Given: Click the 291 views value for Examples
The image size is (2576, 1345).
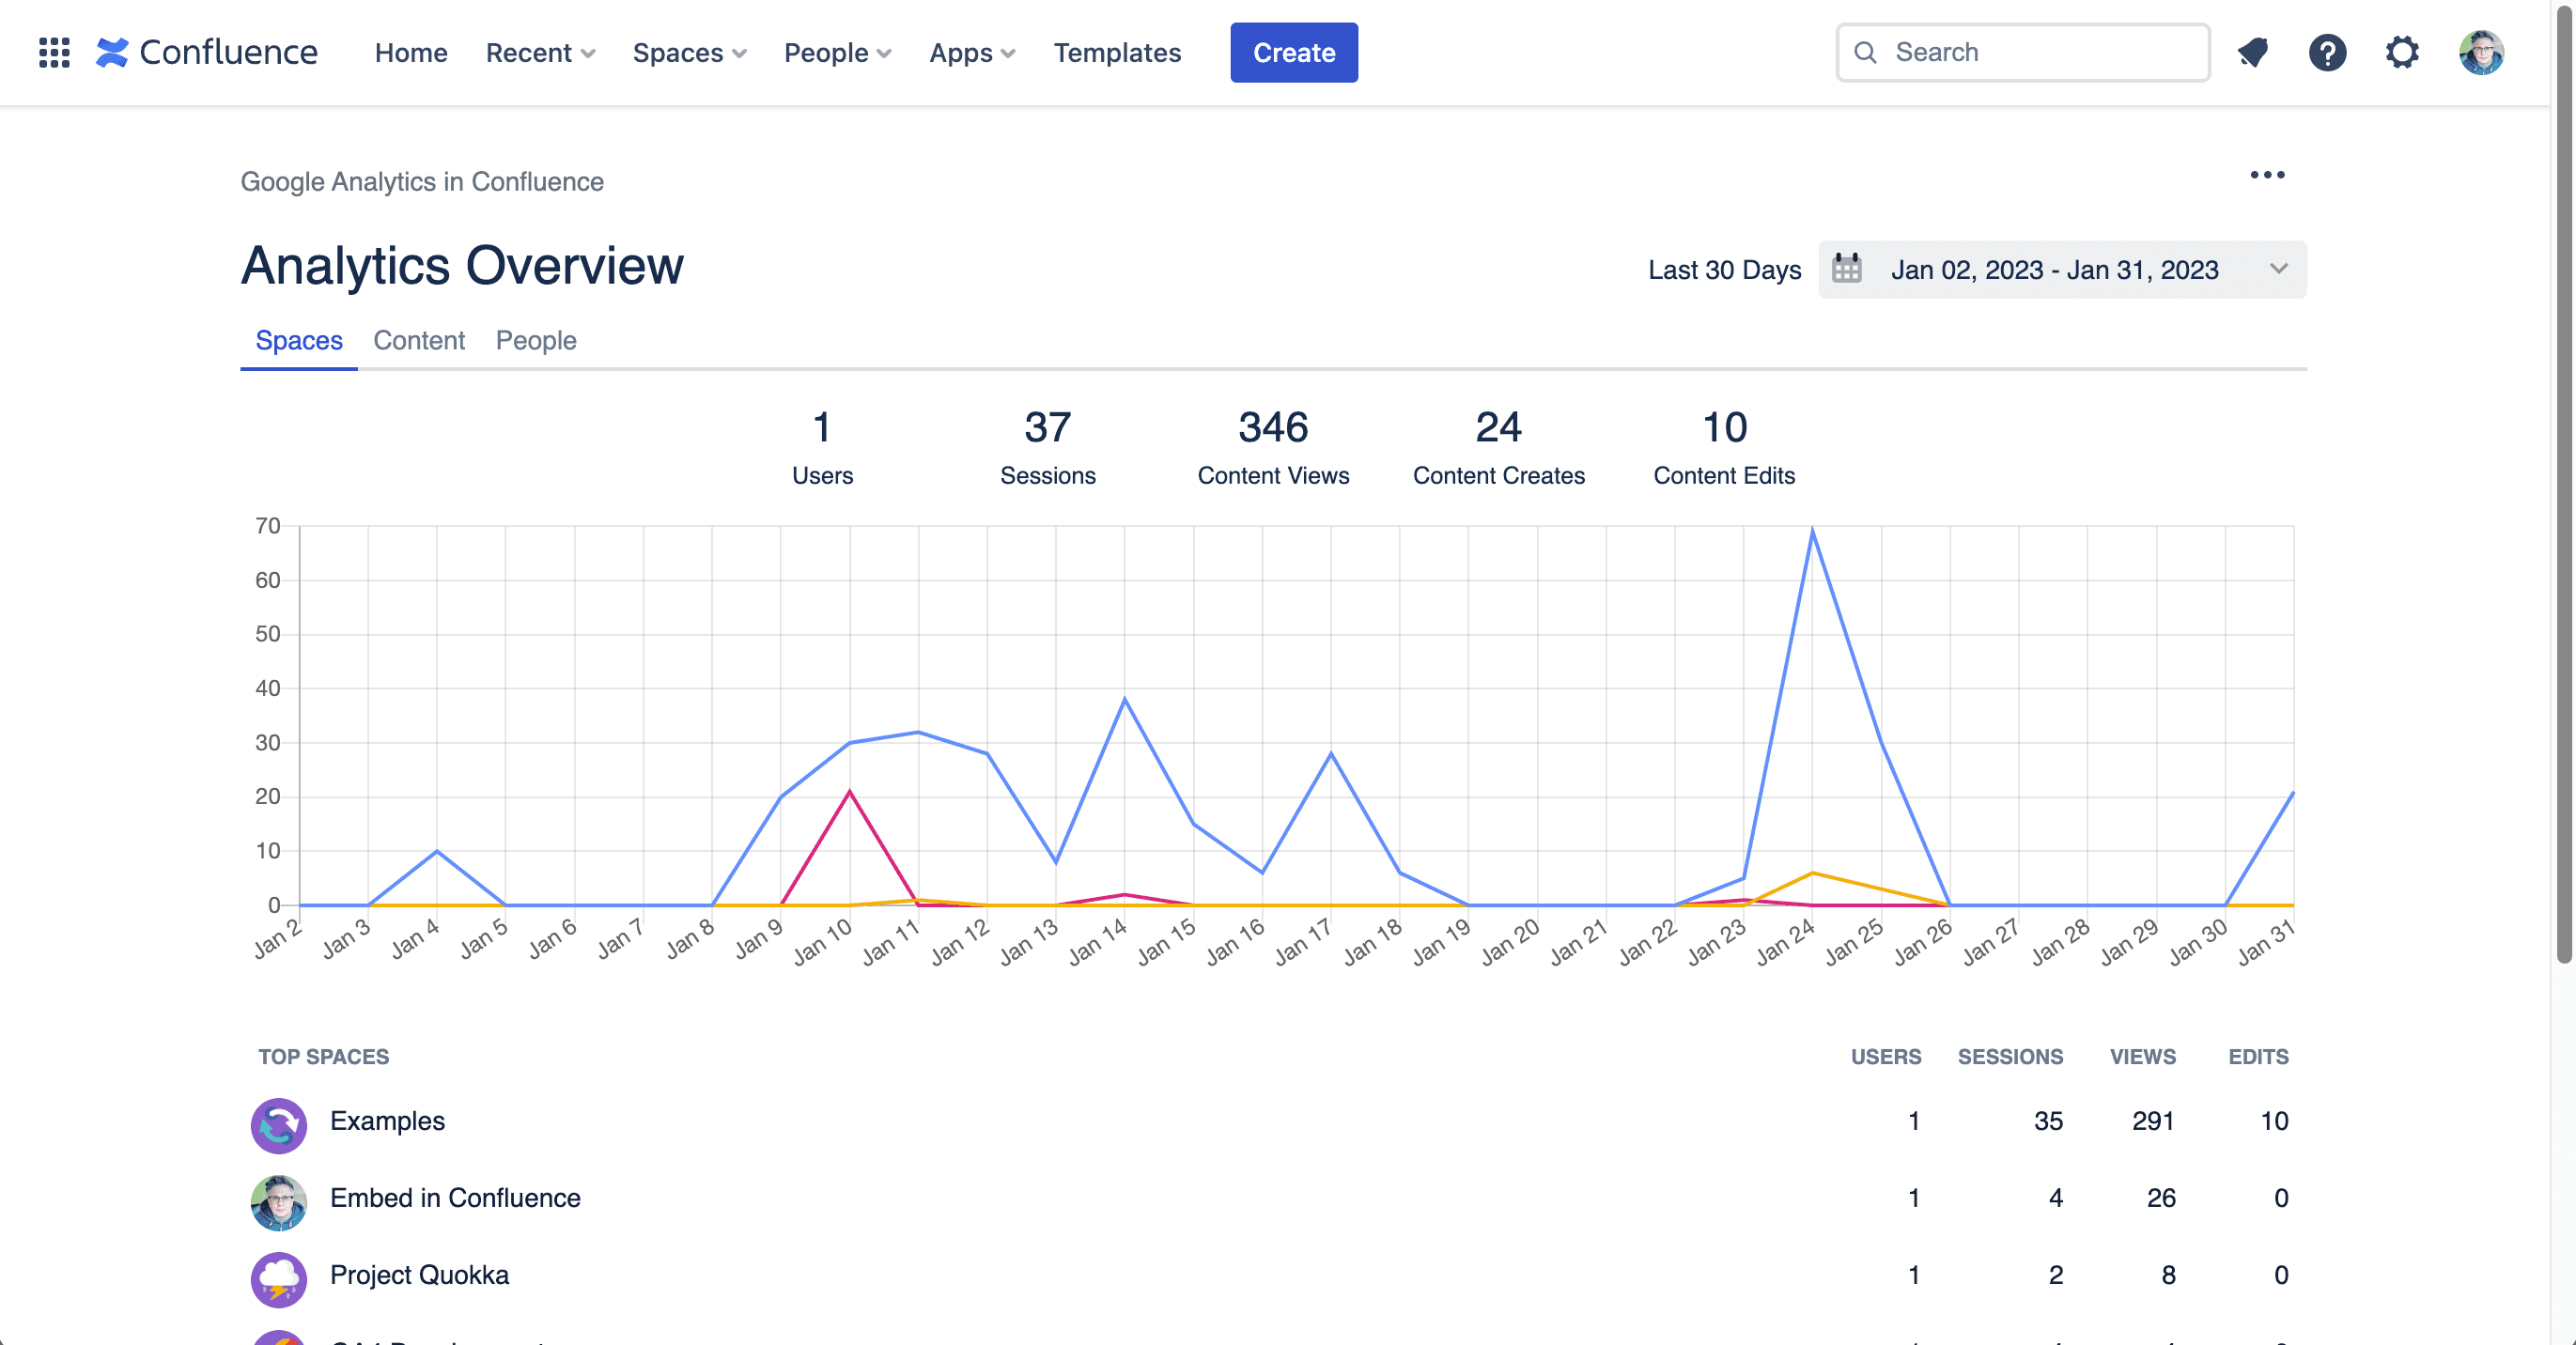Looking at the screenshot, I should tap(2153, 1121).
